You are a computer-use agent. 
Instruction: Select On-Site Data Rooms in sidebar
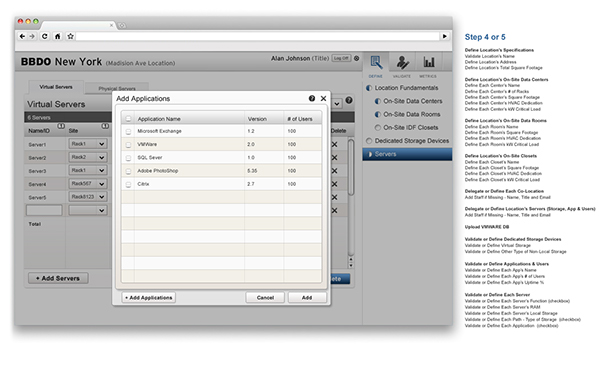411,114
